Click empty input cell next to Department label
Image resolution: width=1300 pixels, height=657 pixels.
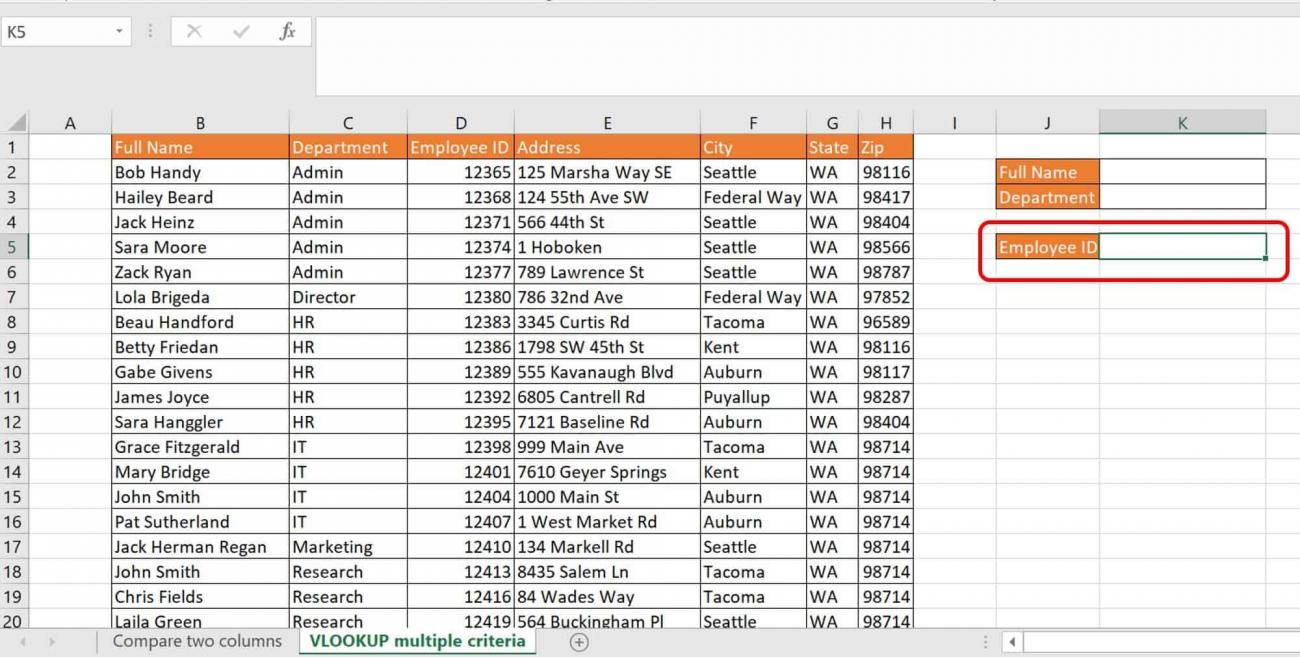click(1182, 197)
